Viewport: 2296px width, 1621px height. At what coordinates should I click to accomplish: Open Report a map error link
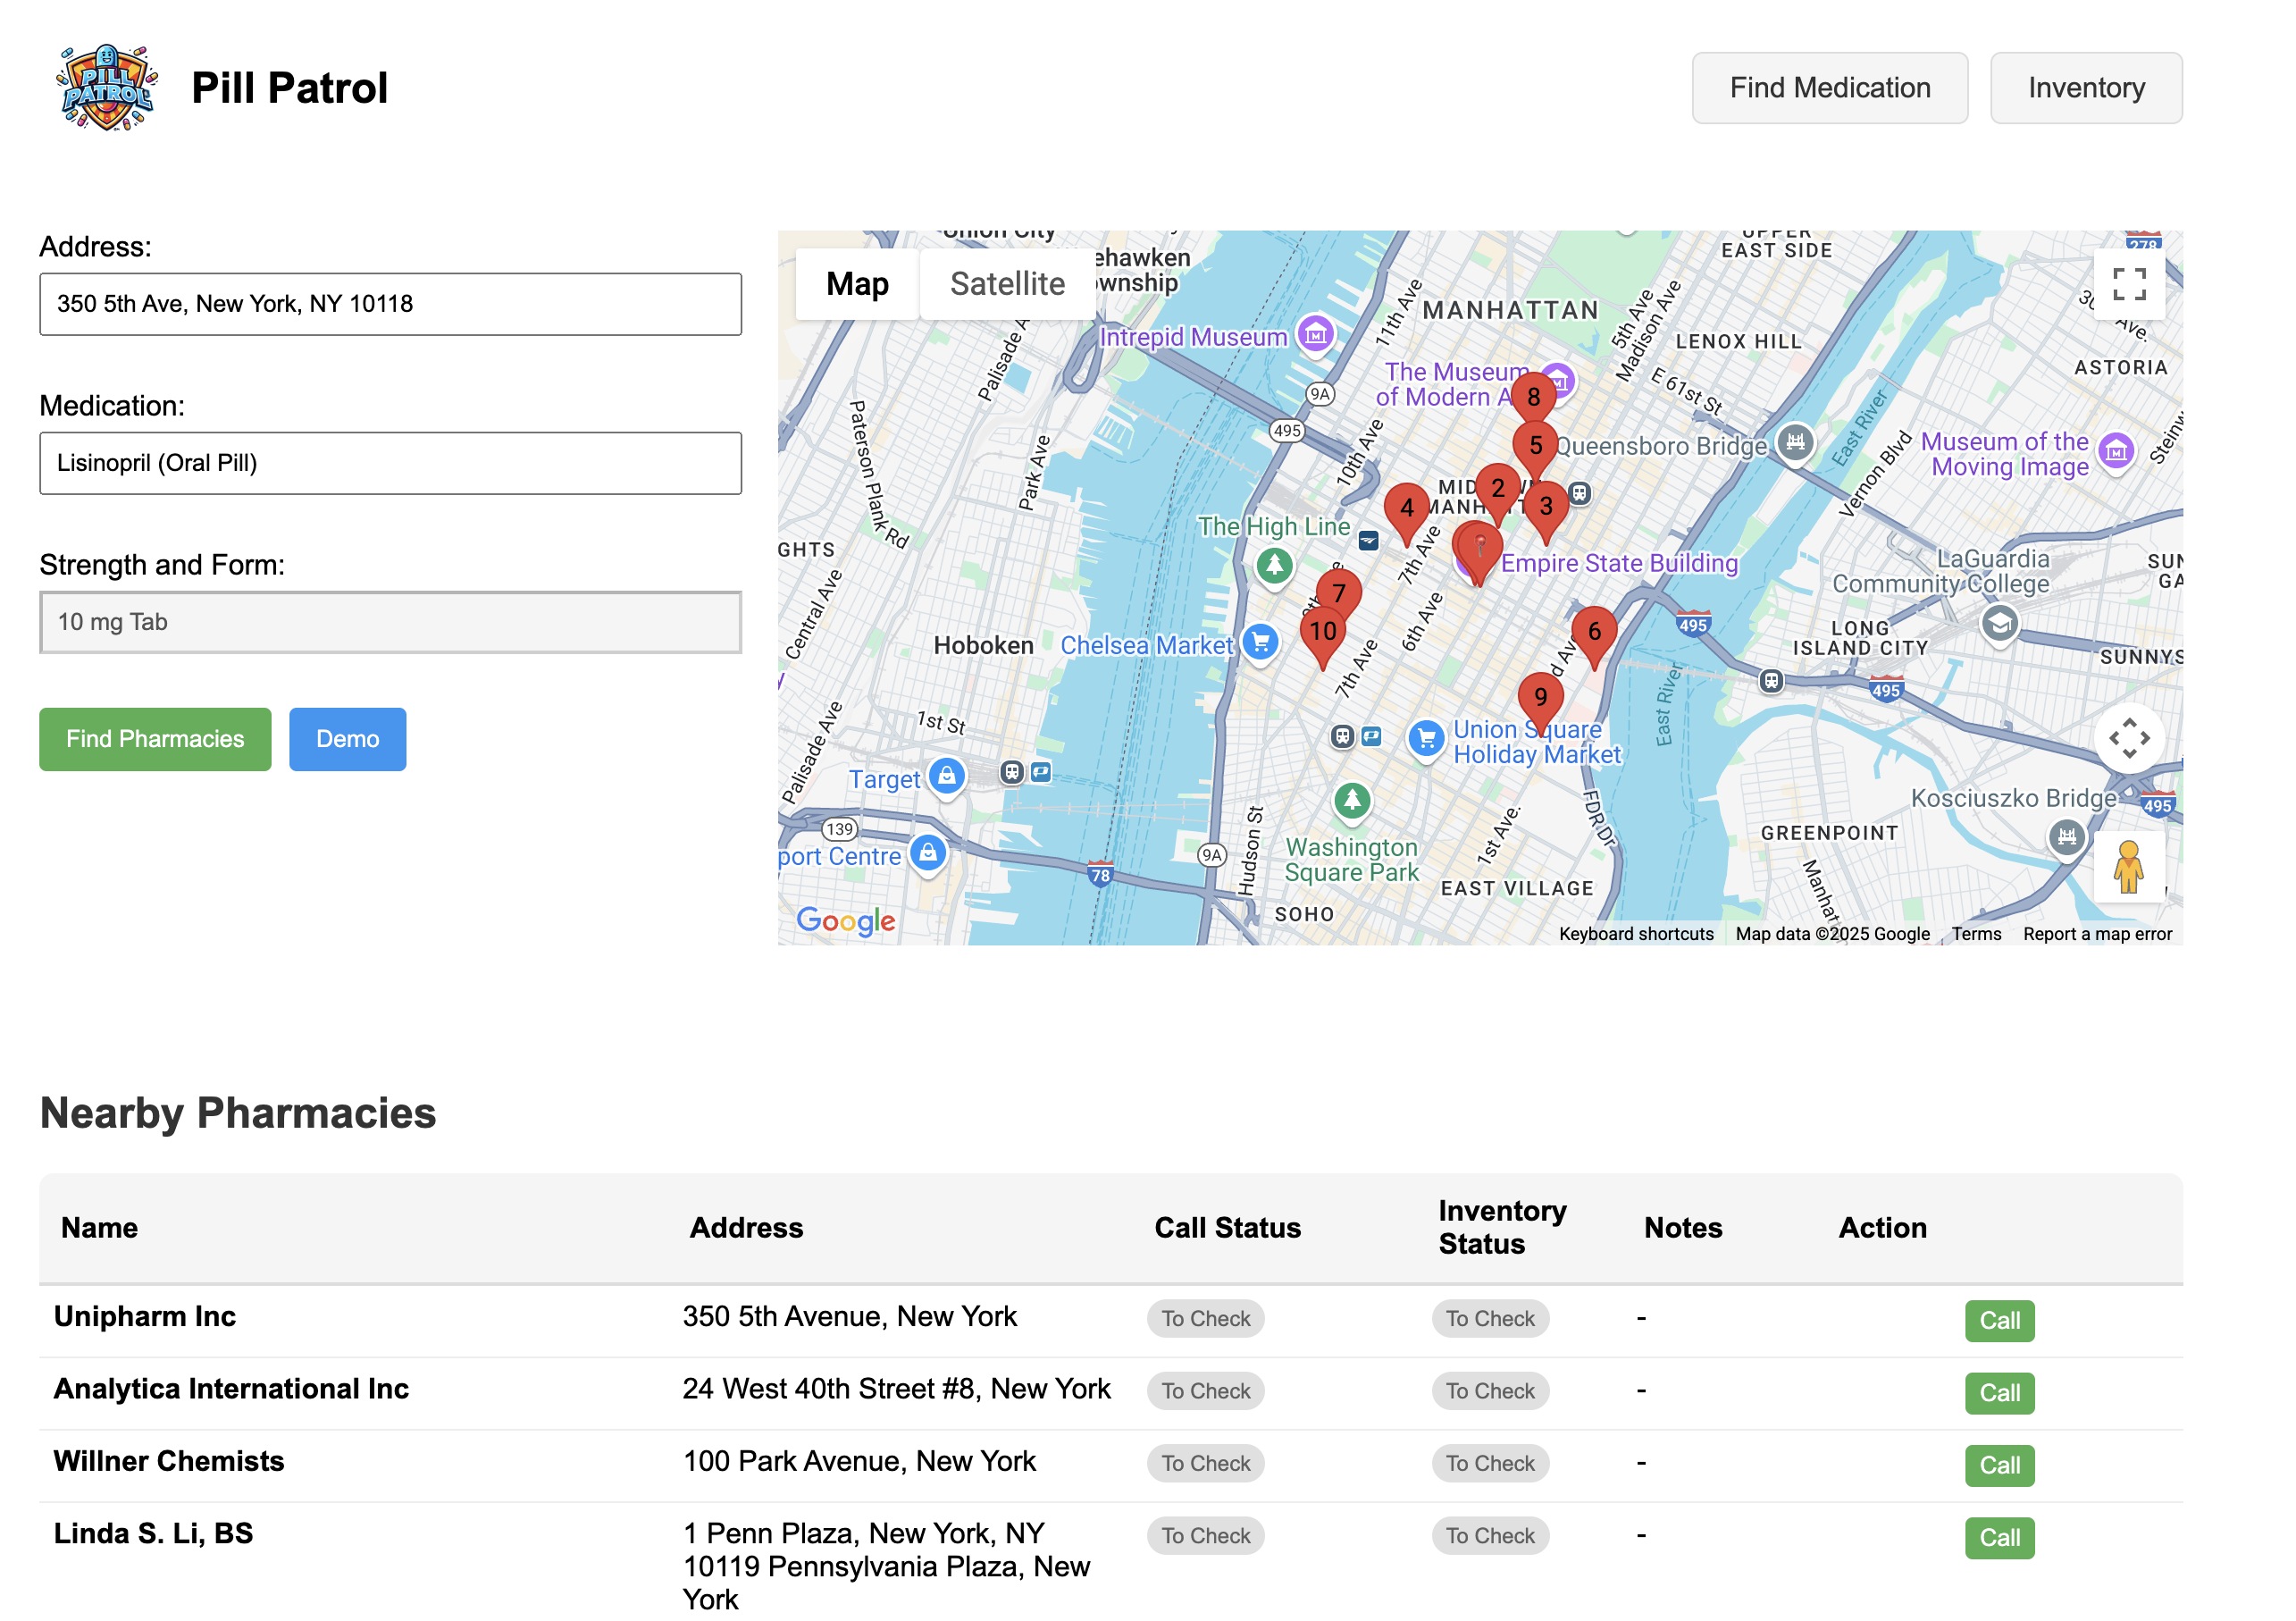(x=2096, y=934)
